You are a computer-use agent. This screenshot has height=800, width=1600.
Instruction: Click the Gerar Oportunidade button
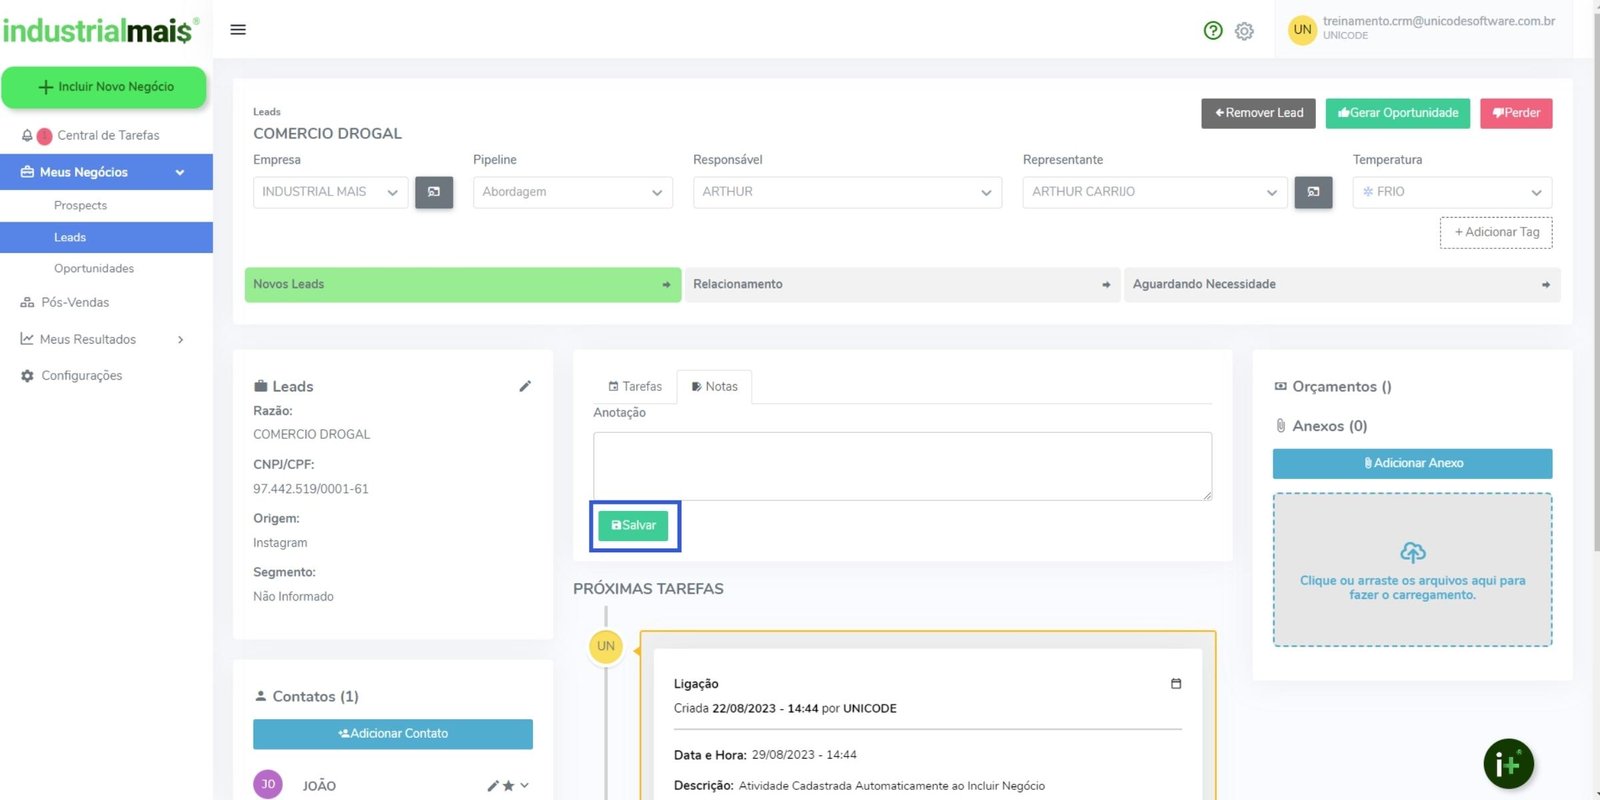[1397, 113]
